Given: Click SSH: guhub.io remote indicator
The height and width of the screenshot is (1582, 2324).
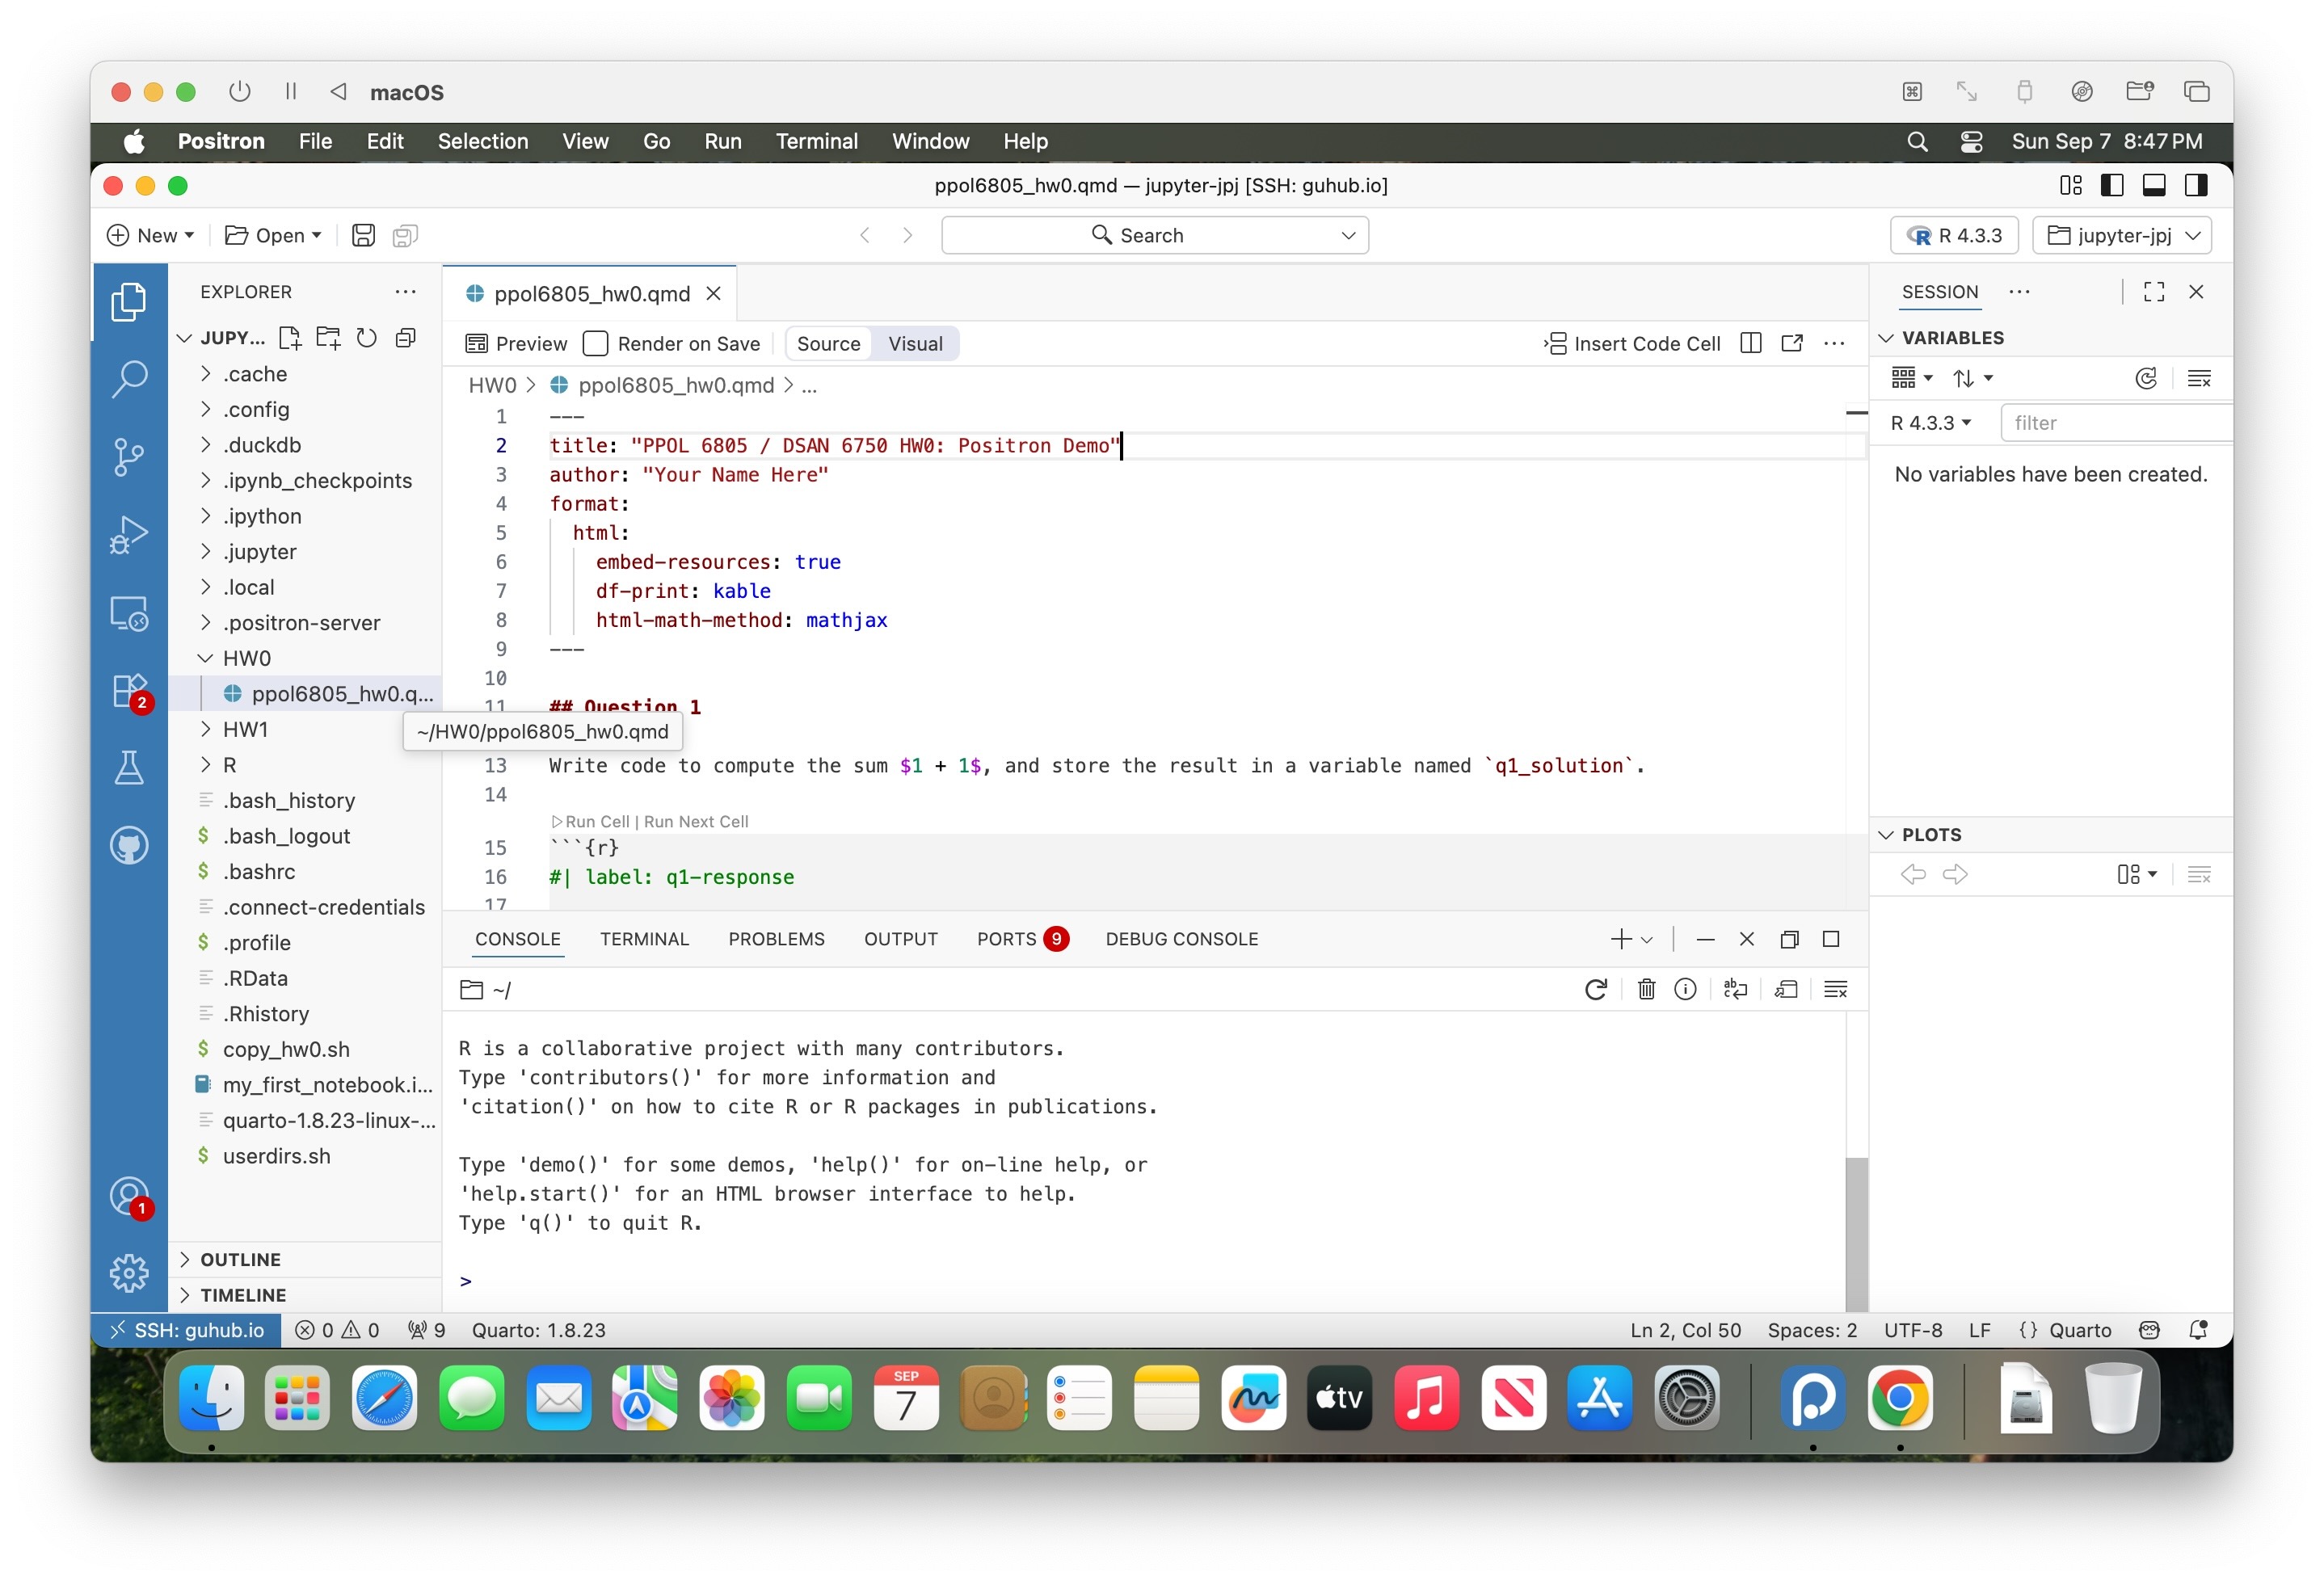Looking at the screenshot, I should pyautogui.click(x=187, y=1330).
